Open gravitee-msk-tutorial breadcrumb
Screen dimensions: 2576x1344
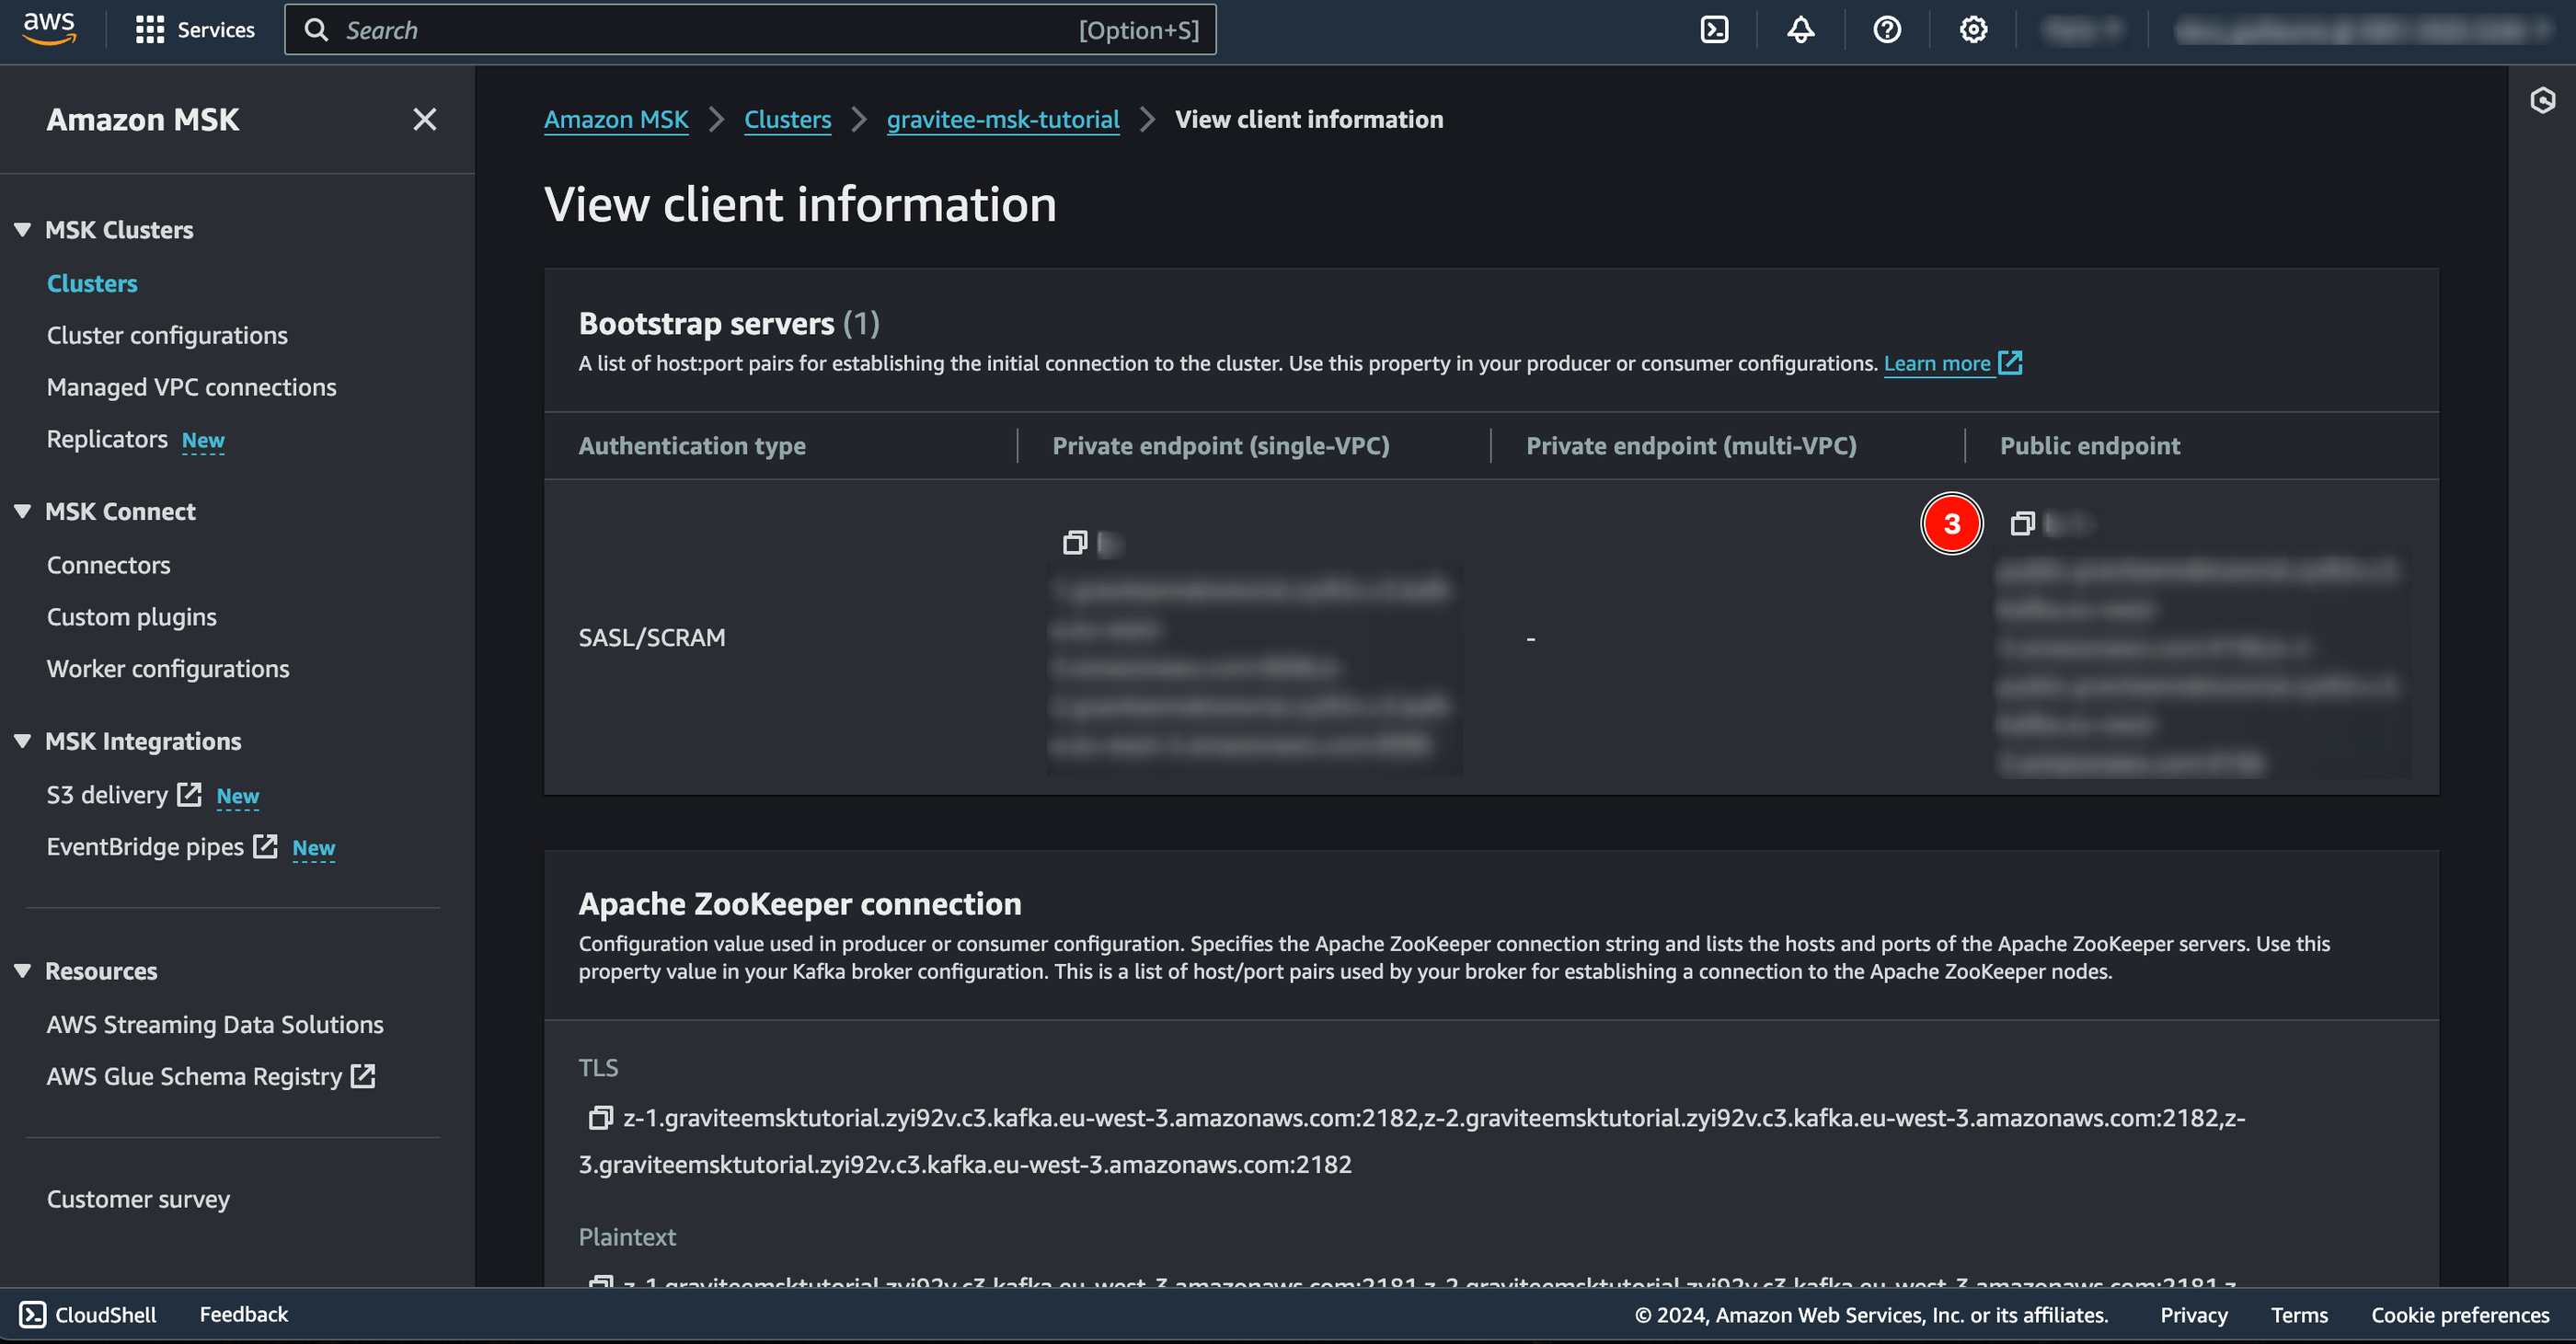pyautogui.click(x=1003, y=119)
